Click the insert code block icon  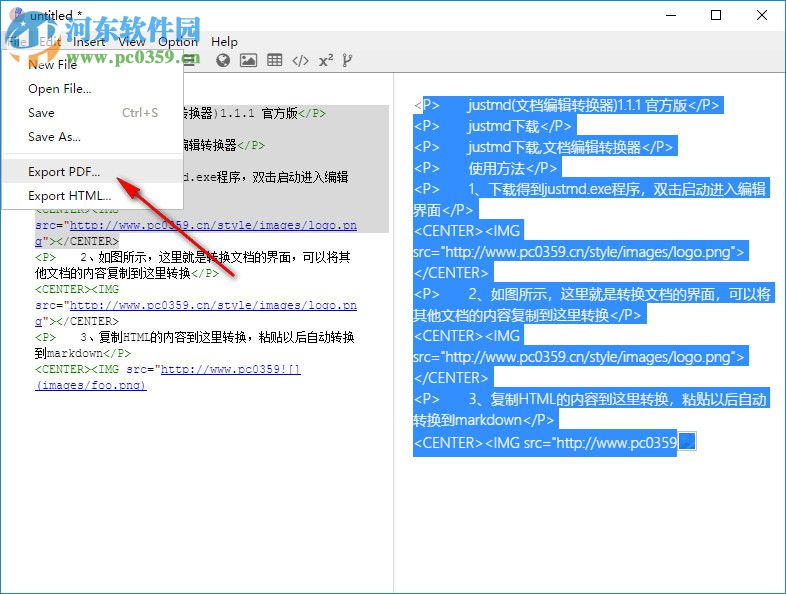coord(300,61)
